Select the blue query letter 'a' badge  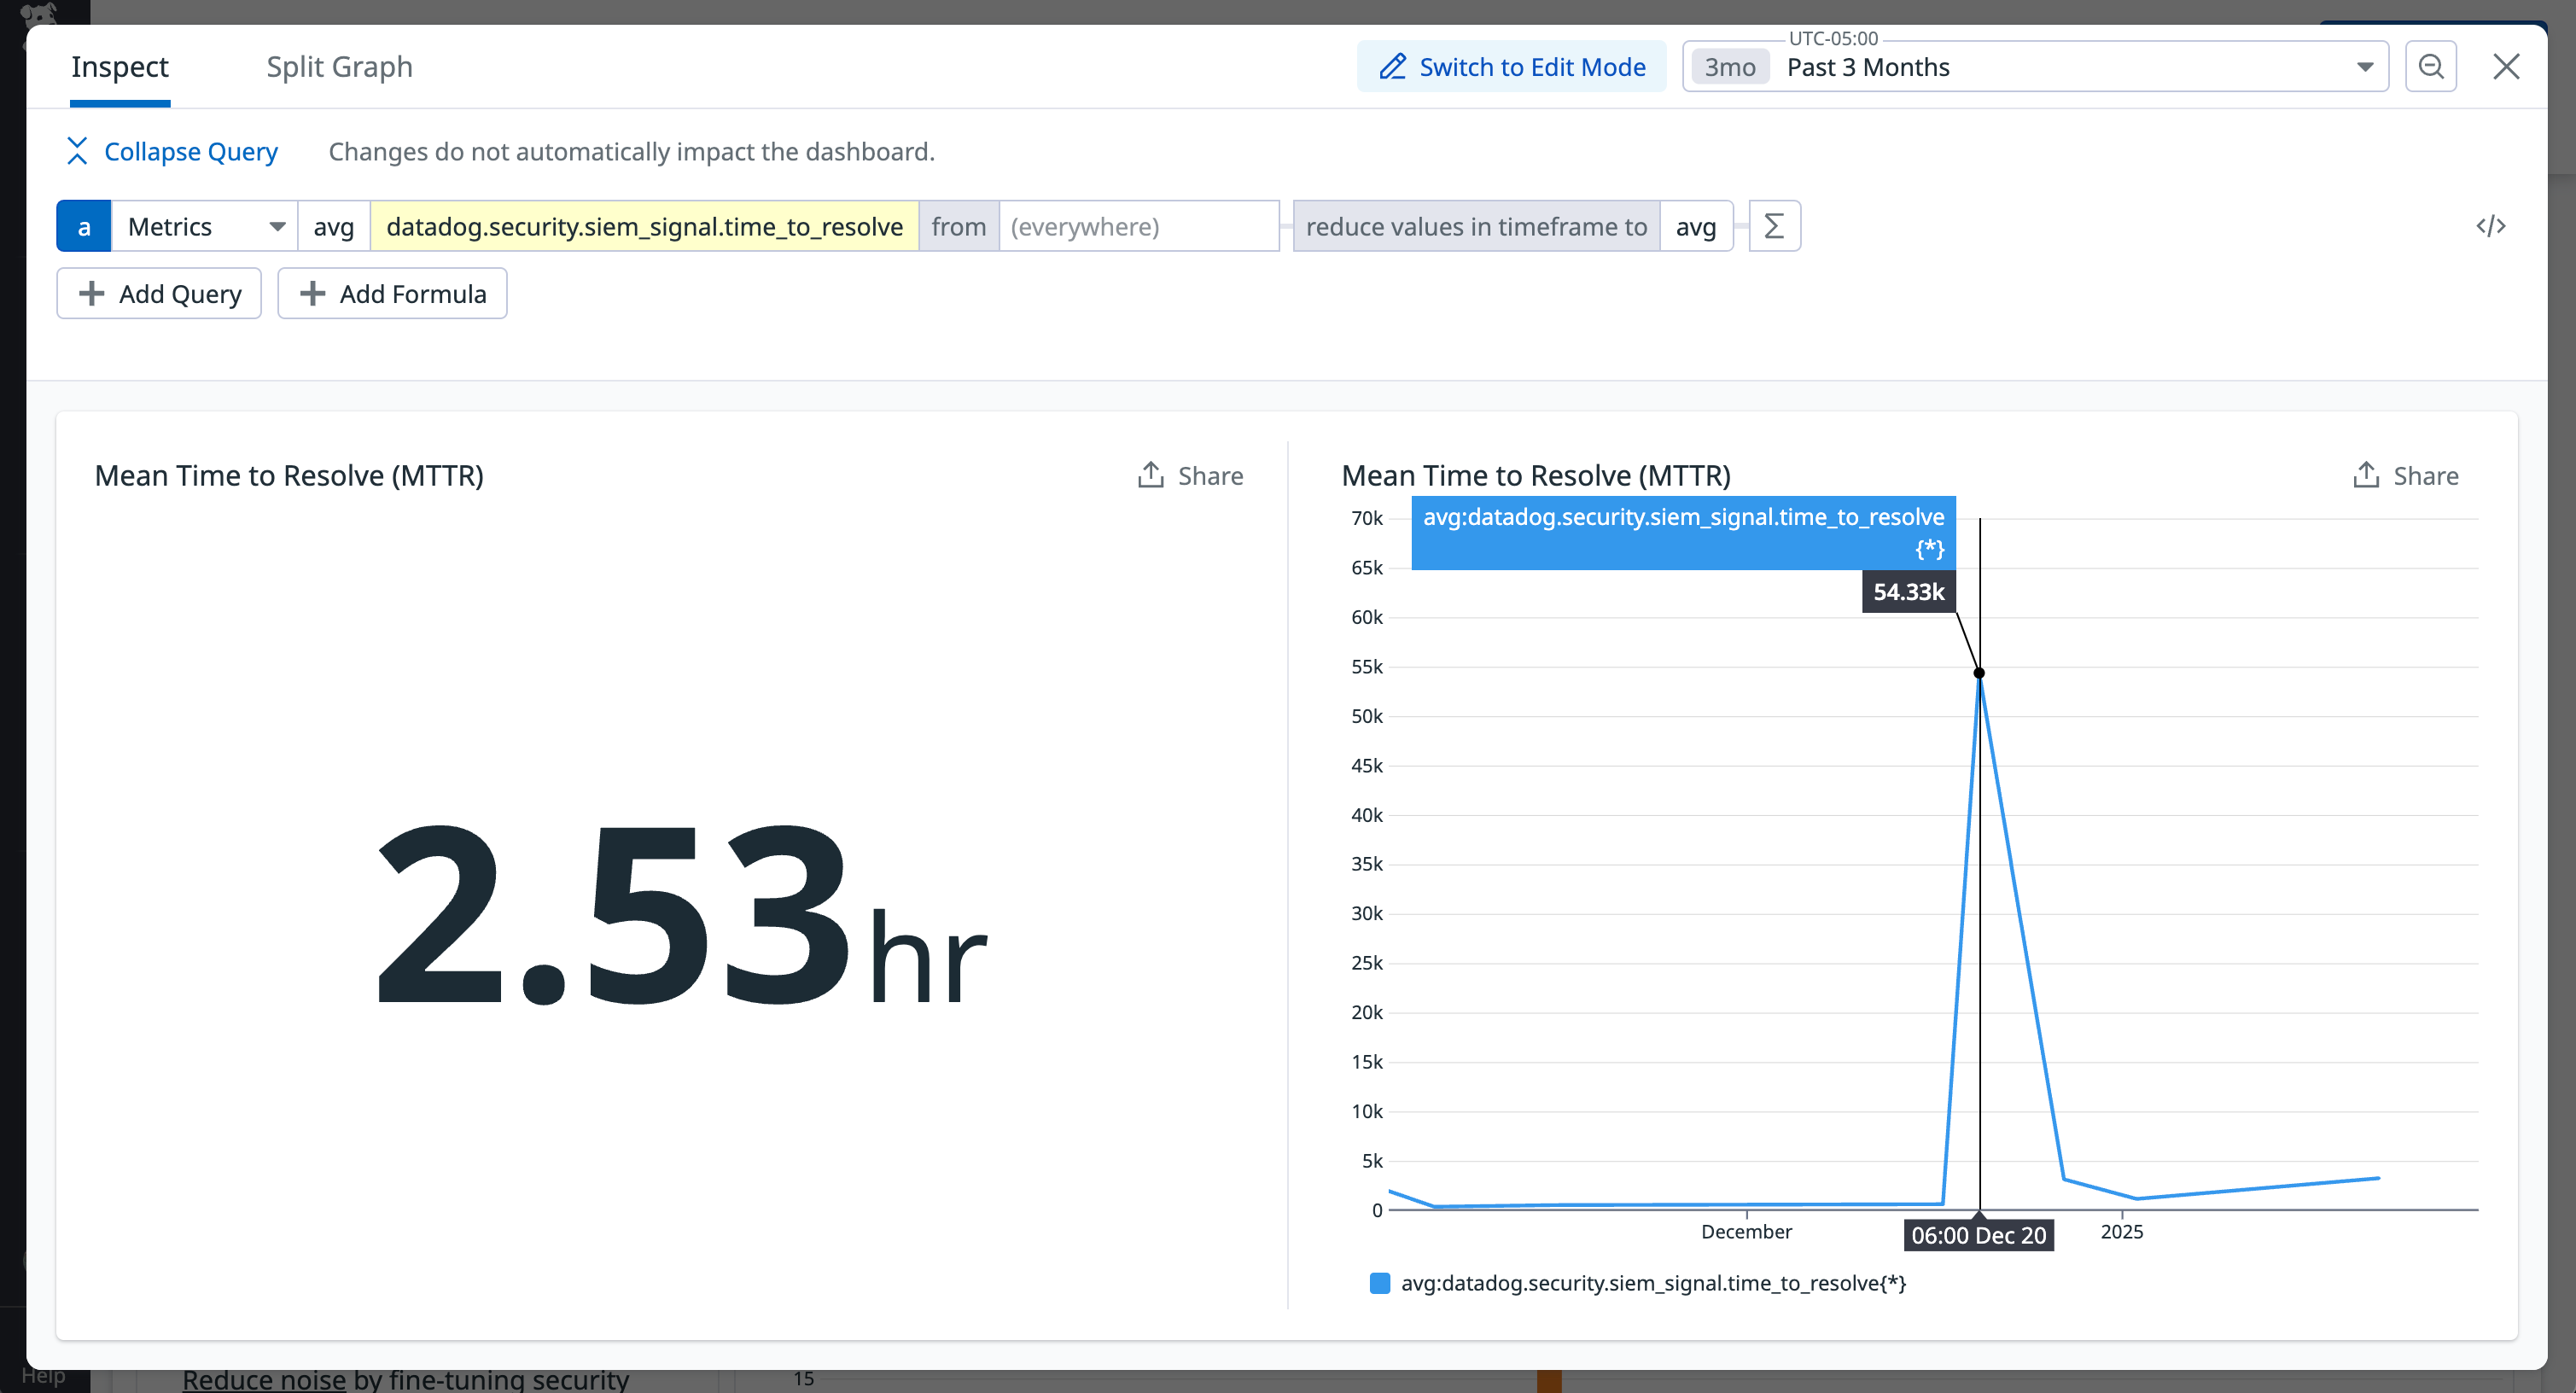pyautogui.click(x=84, y=226)
